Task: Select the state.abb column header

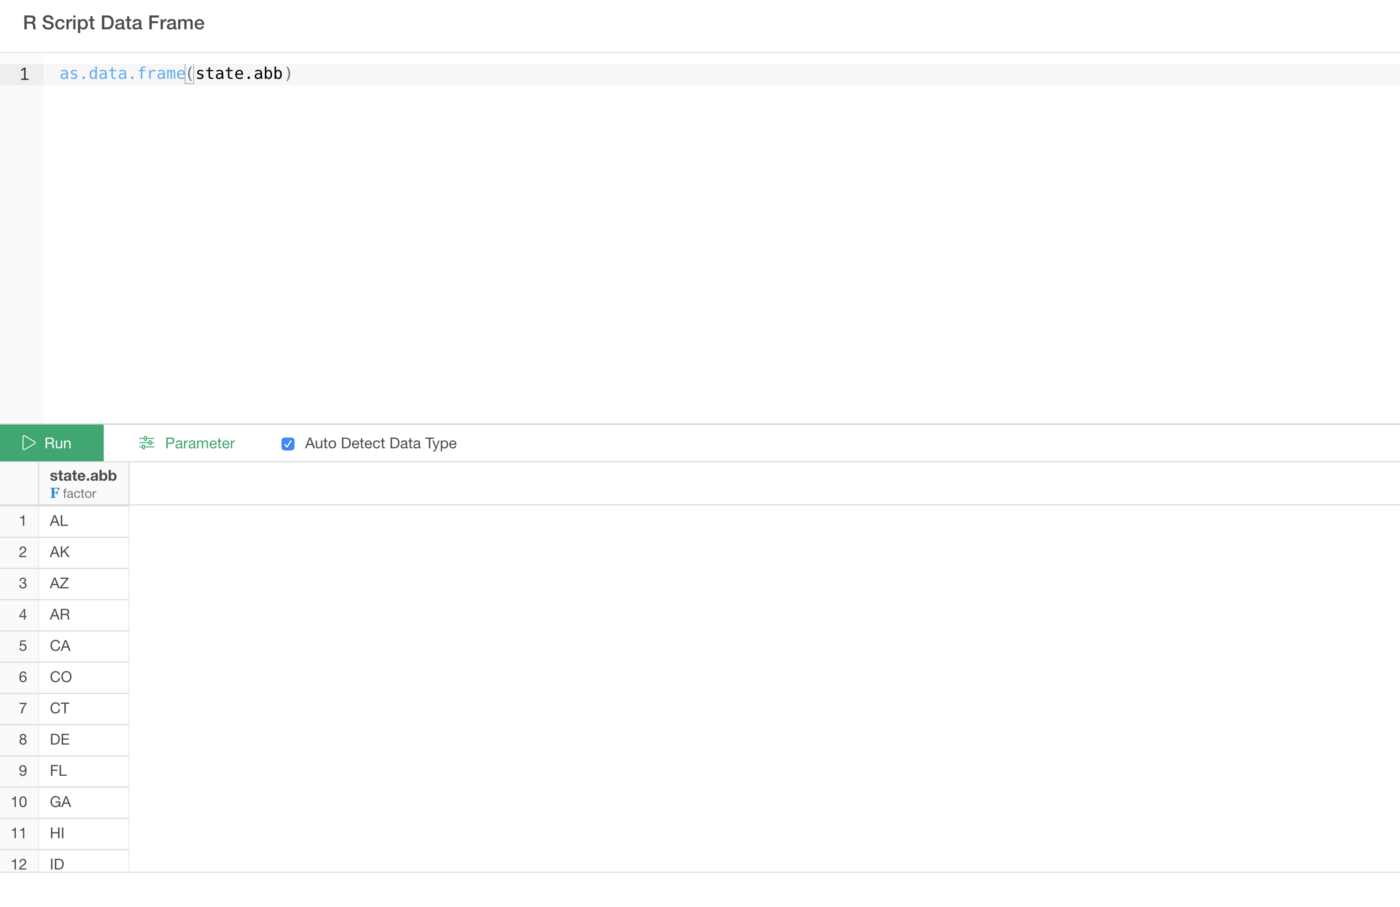Action: (x=83, y=483)
